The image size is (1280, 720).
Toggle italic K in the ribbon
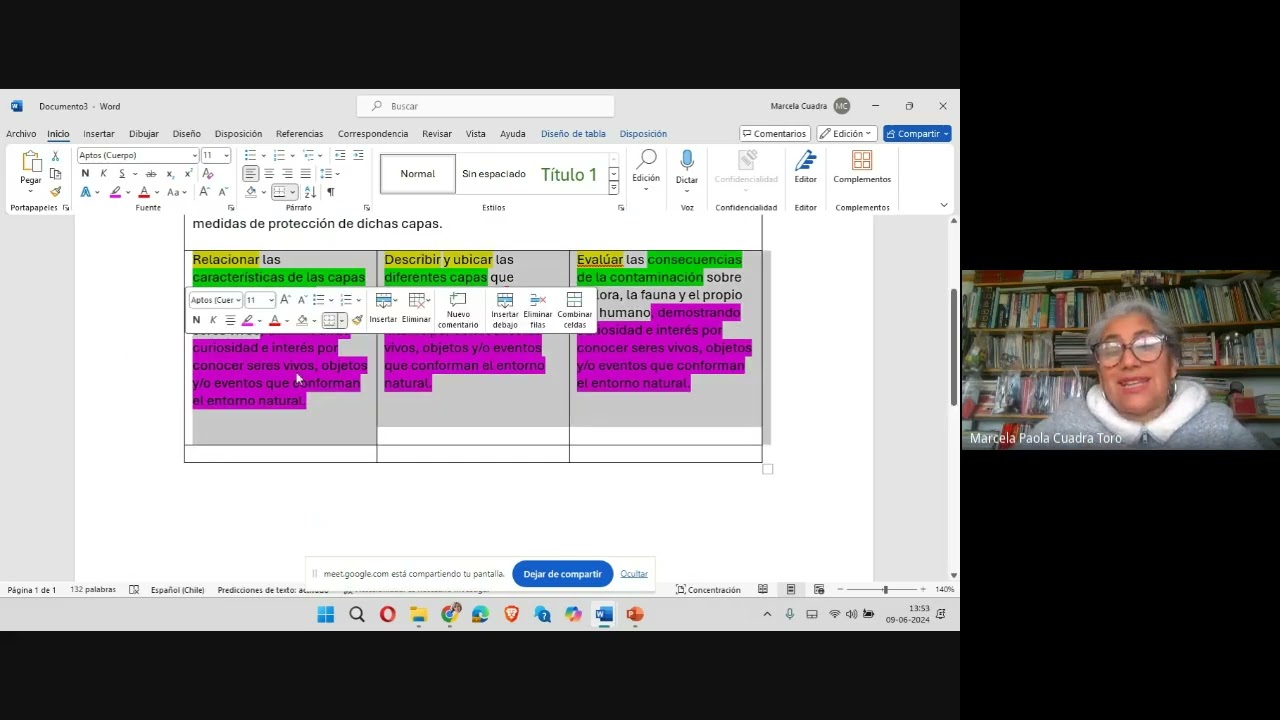(x=103, y=174)
